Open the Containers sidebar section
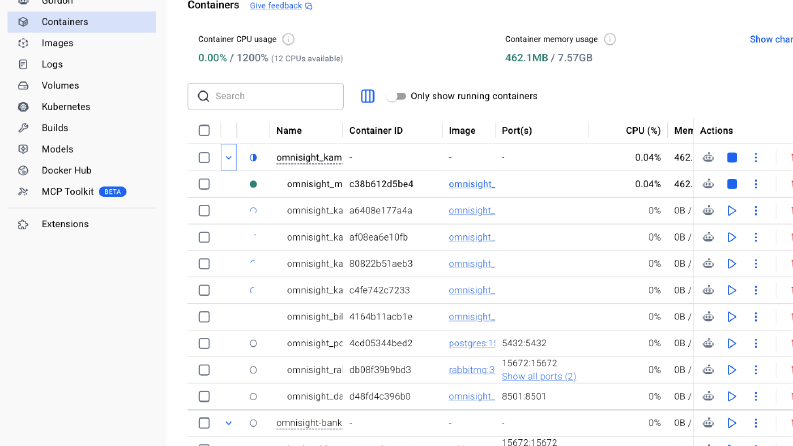The height and width of the screenshot is (446, 793). pos(81,22)
